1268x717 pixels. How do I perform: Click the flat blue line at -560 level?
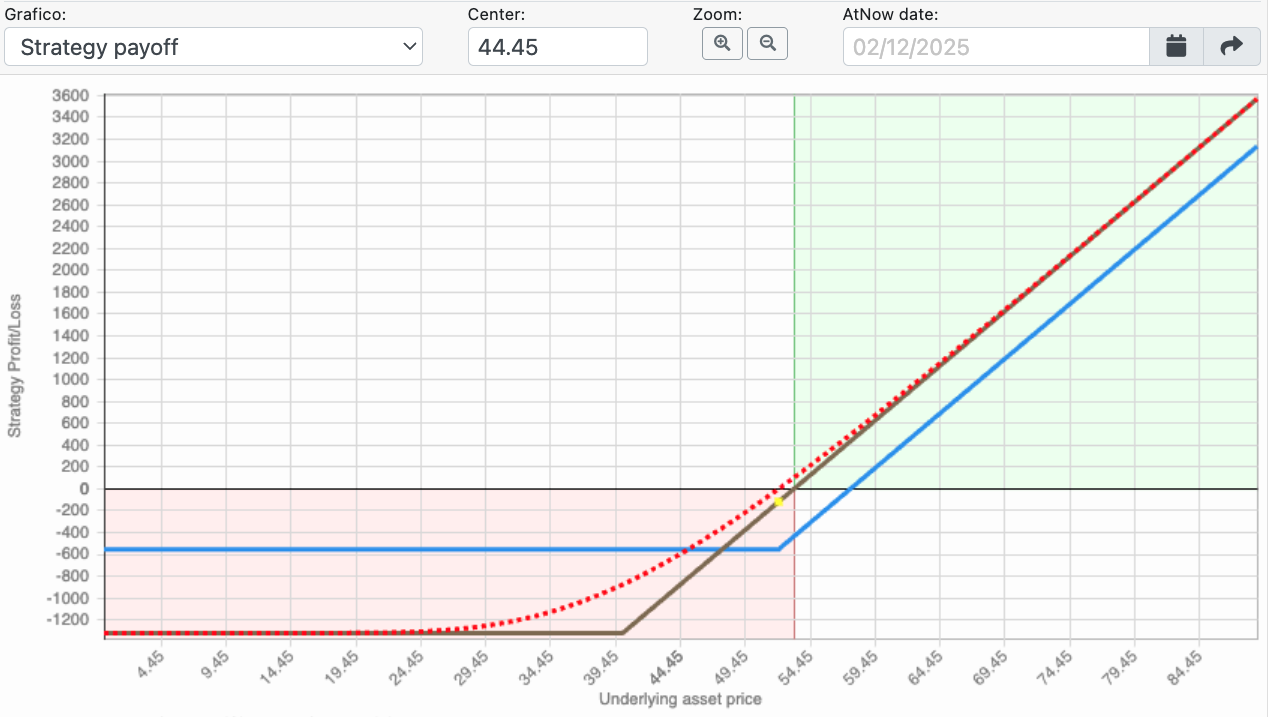(400, 549)
